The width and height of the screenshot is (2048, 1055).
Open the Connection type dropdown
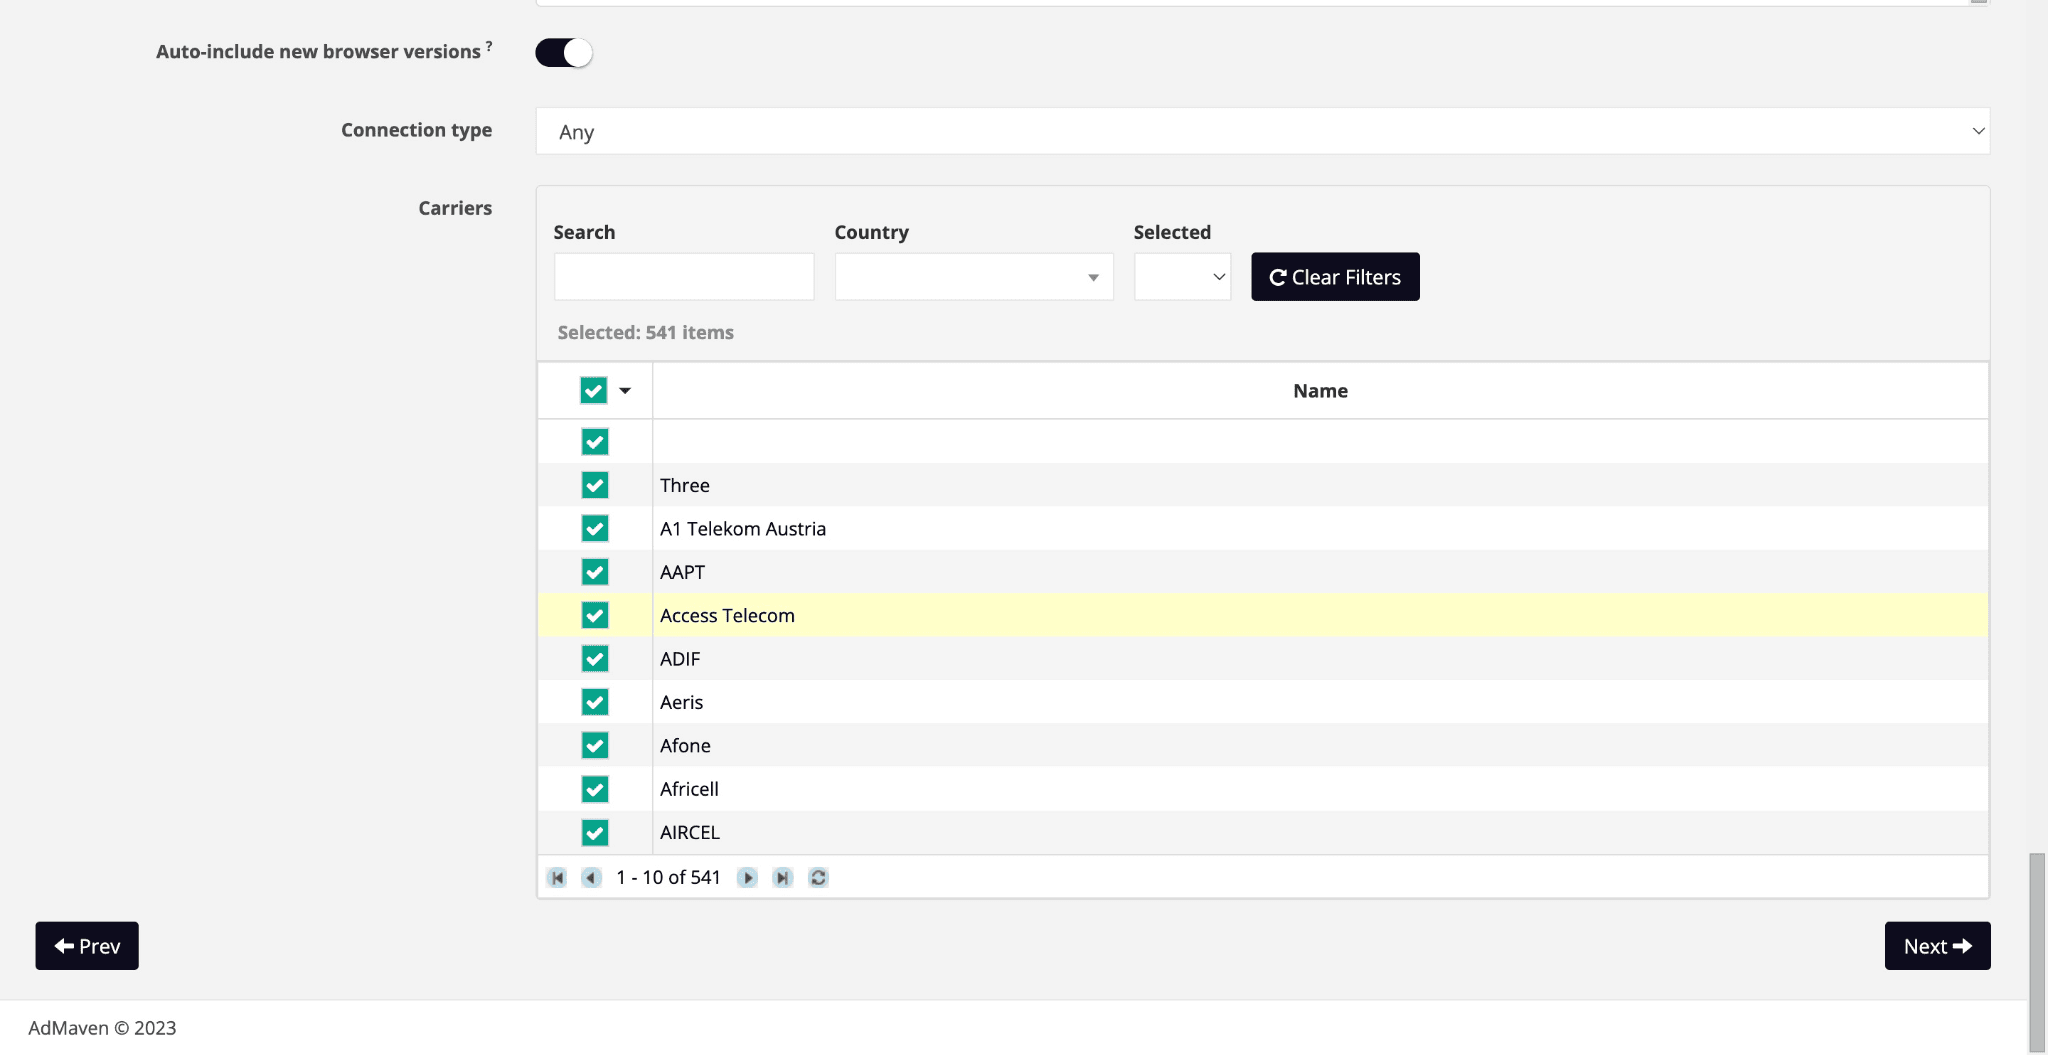pyautogui.click(x=1262, y=131)
